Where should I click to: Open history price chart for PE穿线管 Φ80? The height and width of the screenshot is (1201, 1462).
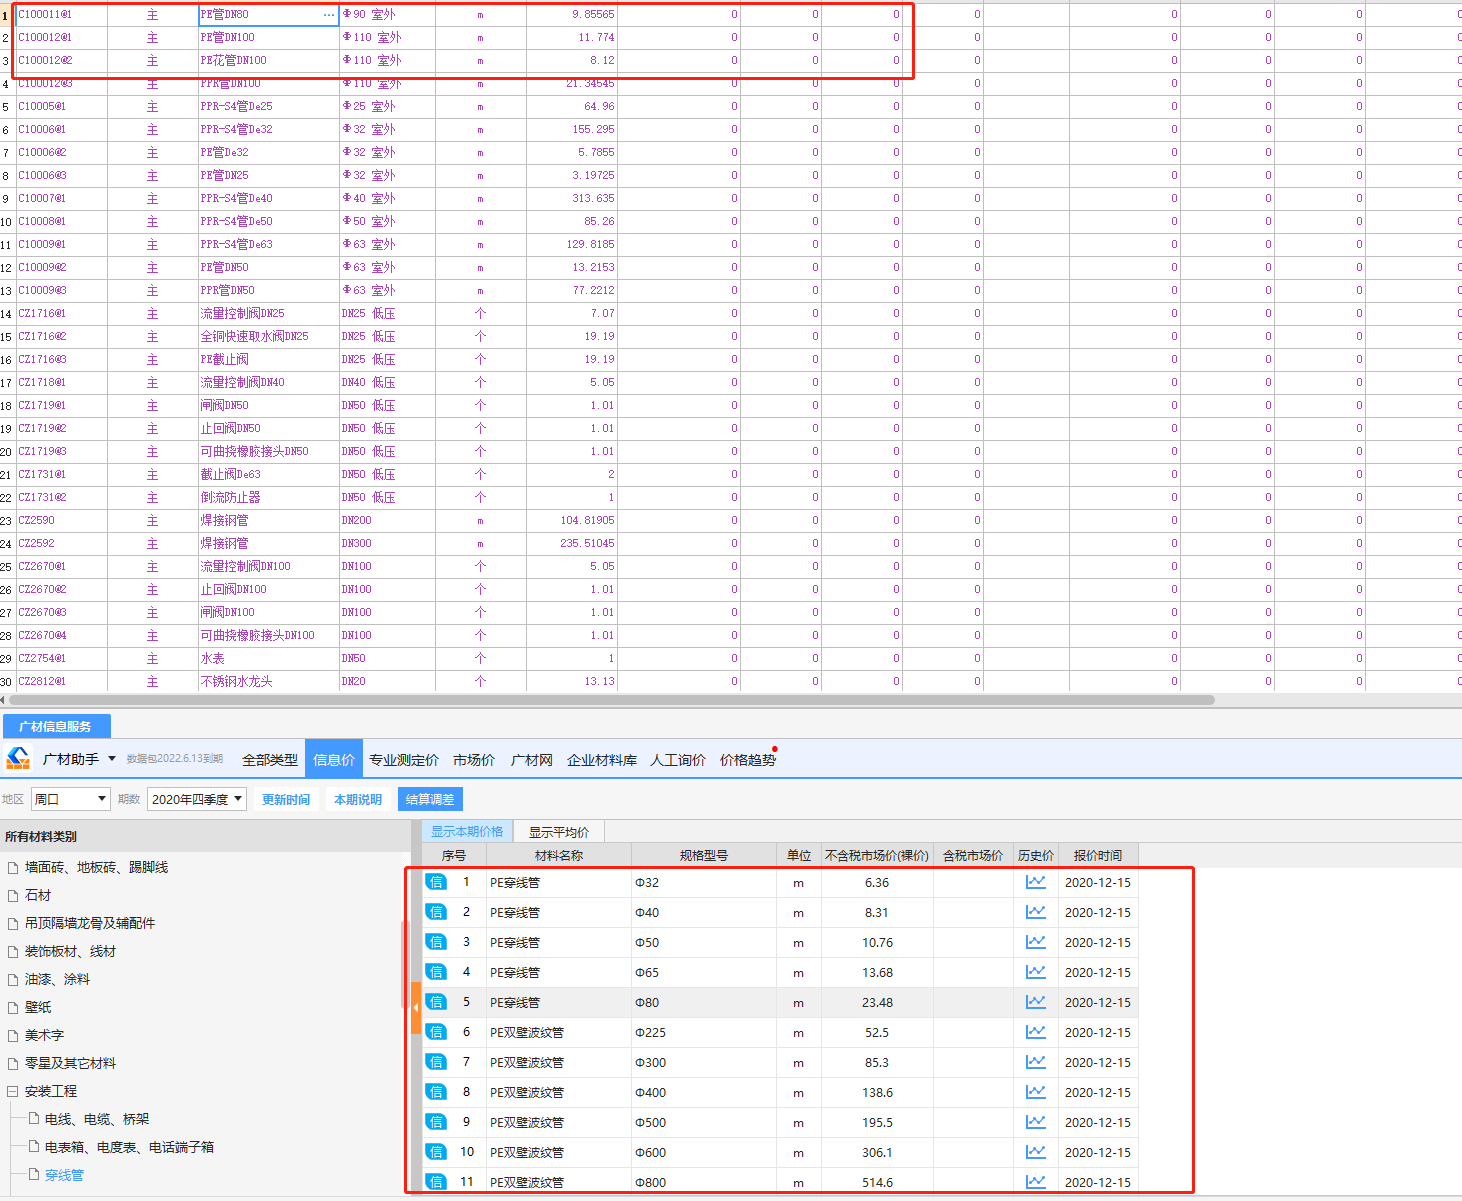(1036, 1002)
